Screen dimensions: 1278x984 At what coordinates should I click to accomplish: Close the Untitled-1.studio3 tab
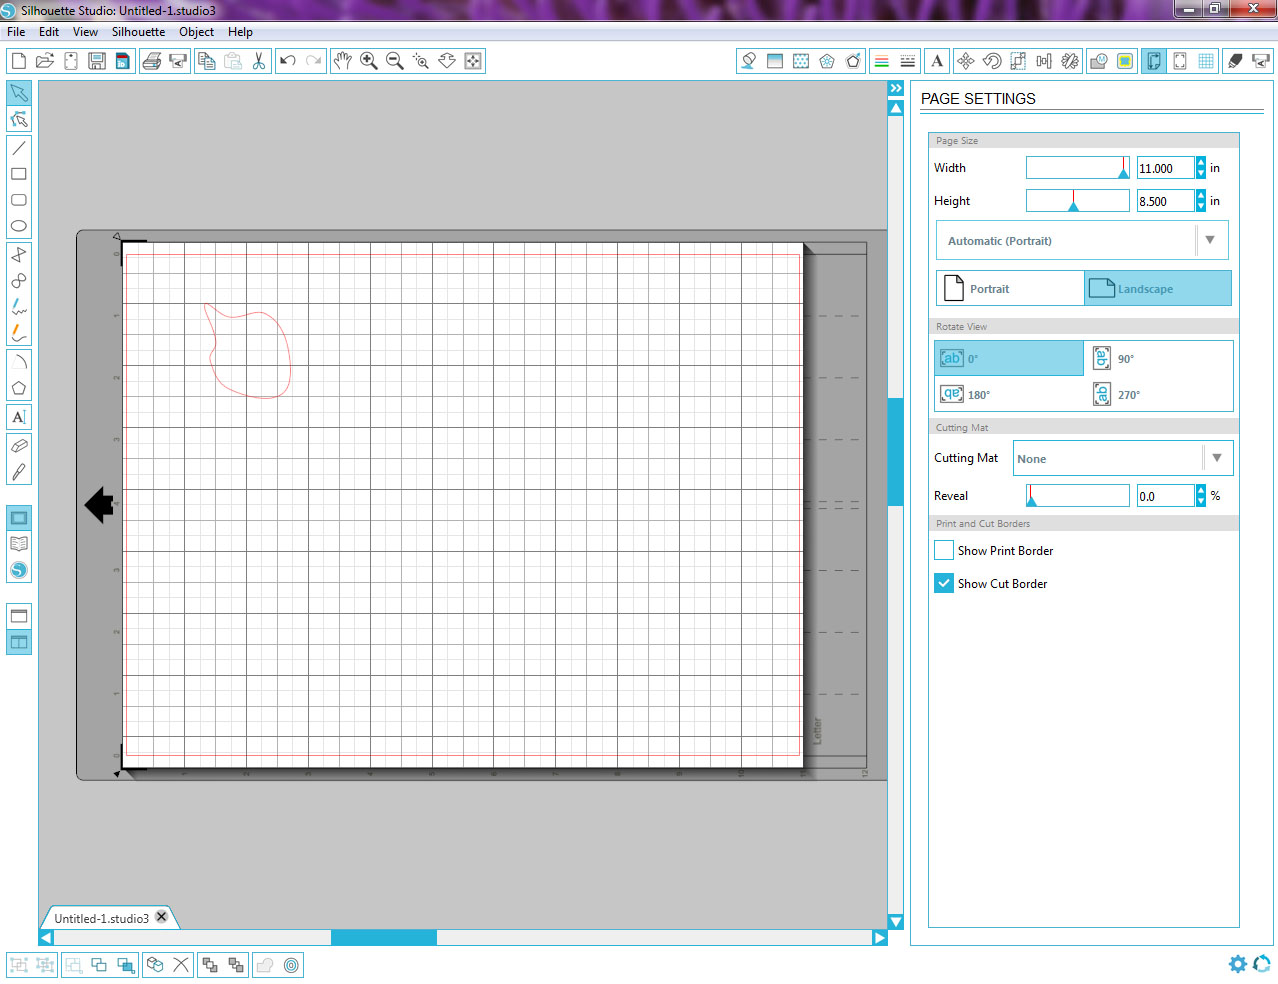162,917
